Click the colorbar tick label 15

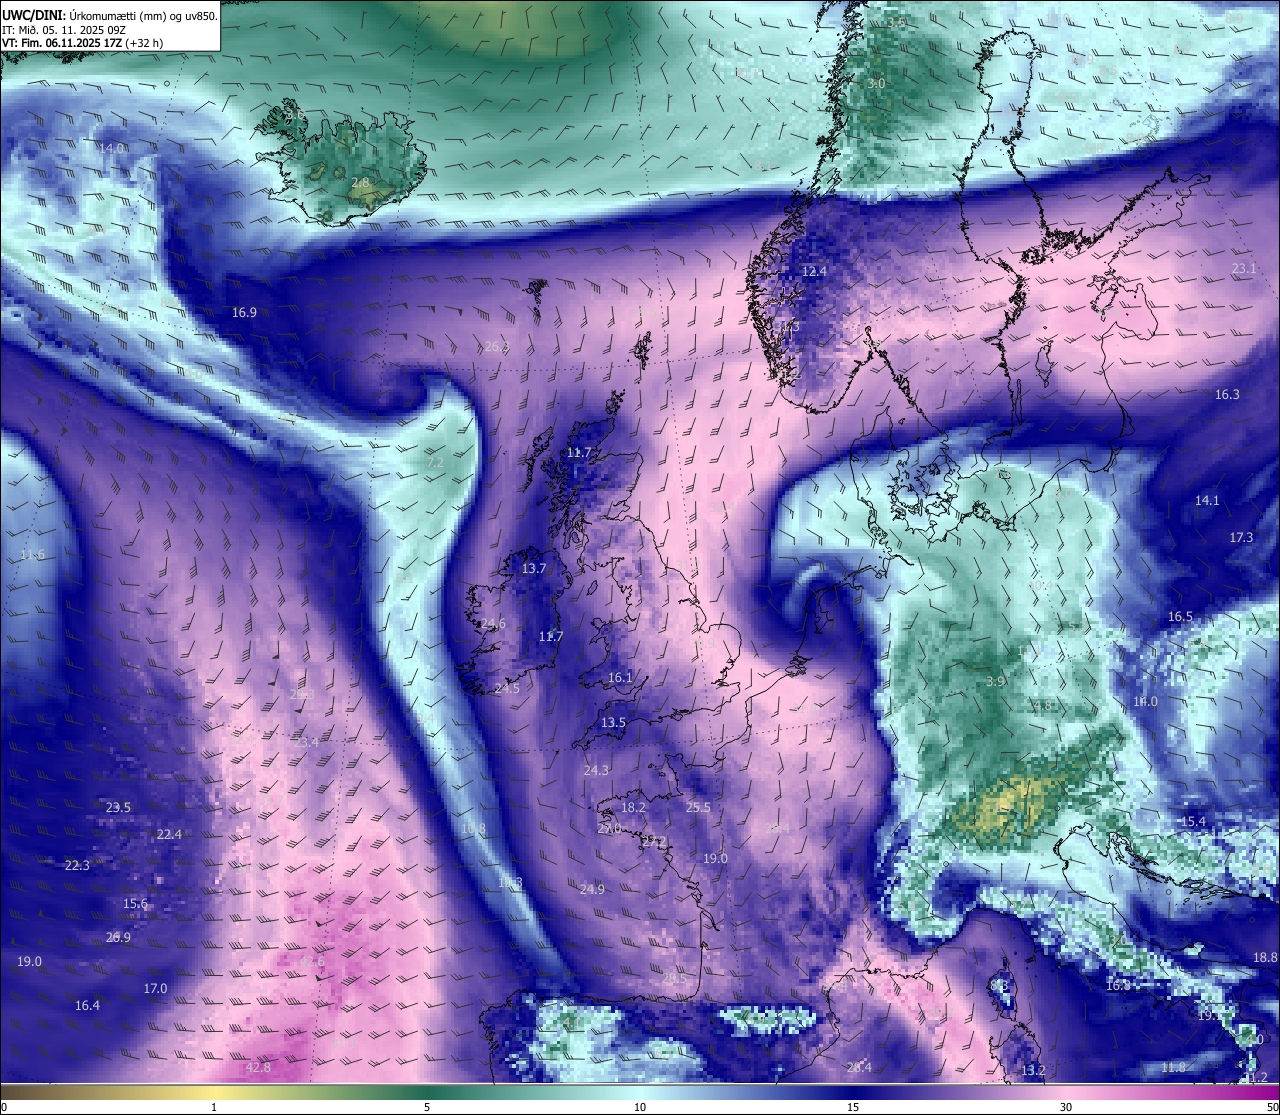853,1107
